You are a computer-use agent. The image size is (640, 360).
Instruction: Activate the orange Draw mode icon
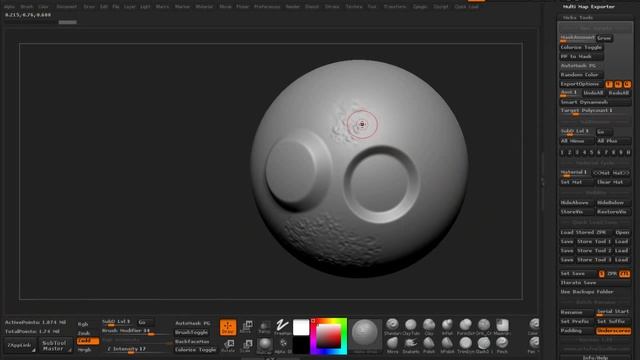(x=228, y=327)
